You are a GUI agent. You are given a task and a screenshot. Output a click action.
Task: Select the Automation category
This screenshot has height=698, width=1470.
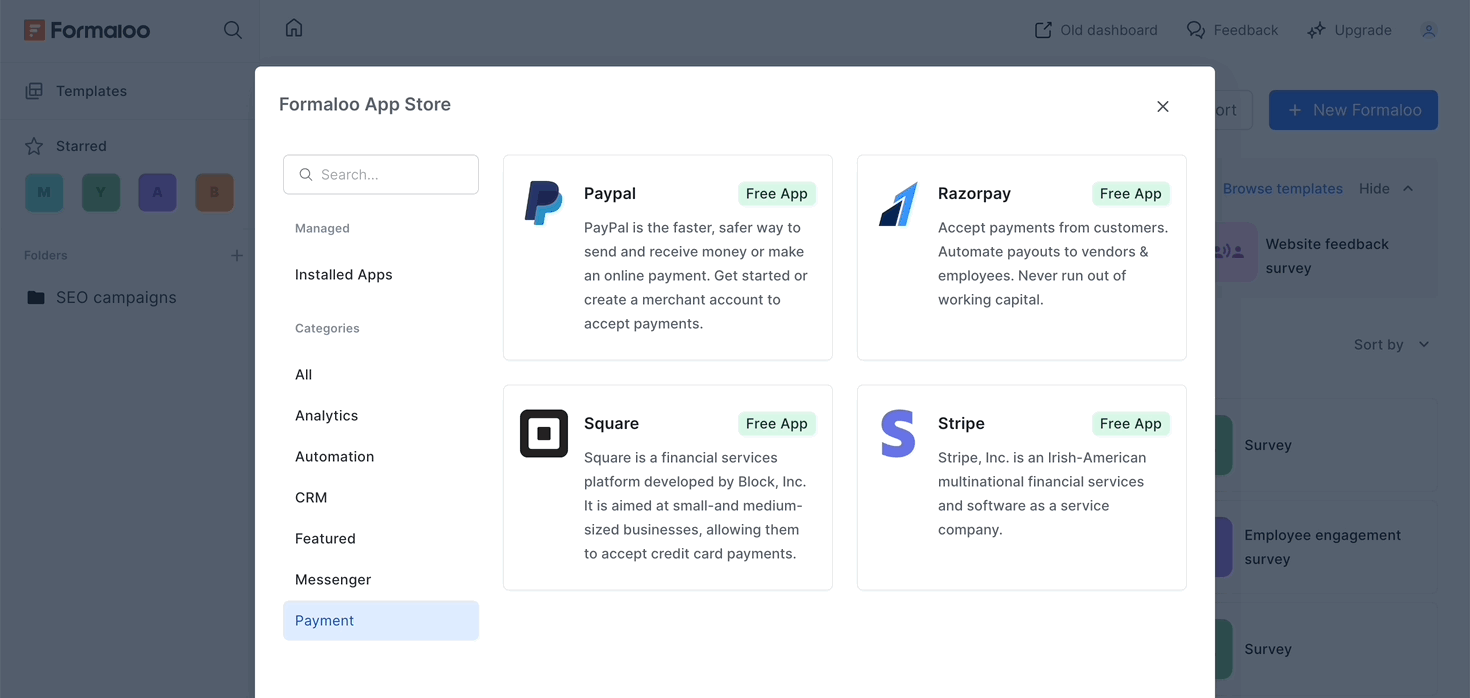point(335,456)
